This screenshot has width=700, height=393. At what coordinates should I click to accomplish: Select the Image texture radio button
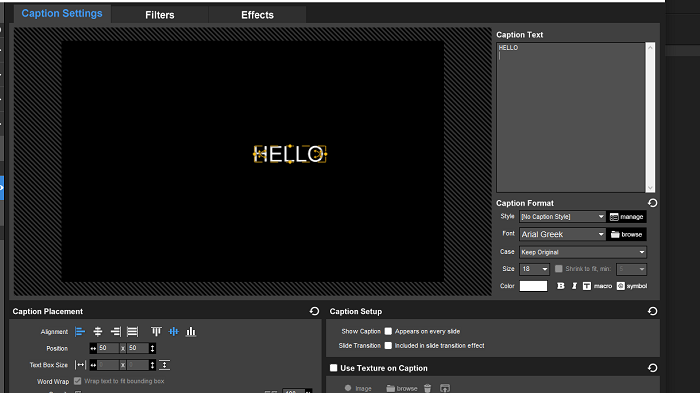pyautogui.click(x=348, y=388)
